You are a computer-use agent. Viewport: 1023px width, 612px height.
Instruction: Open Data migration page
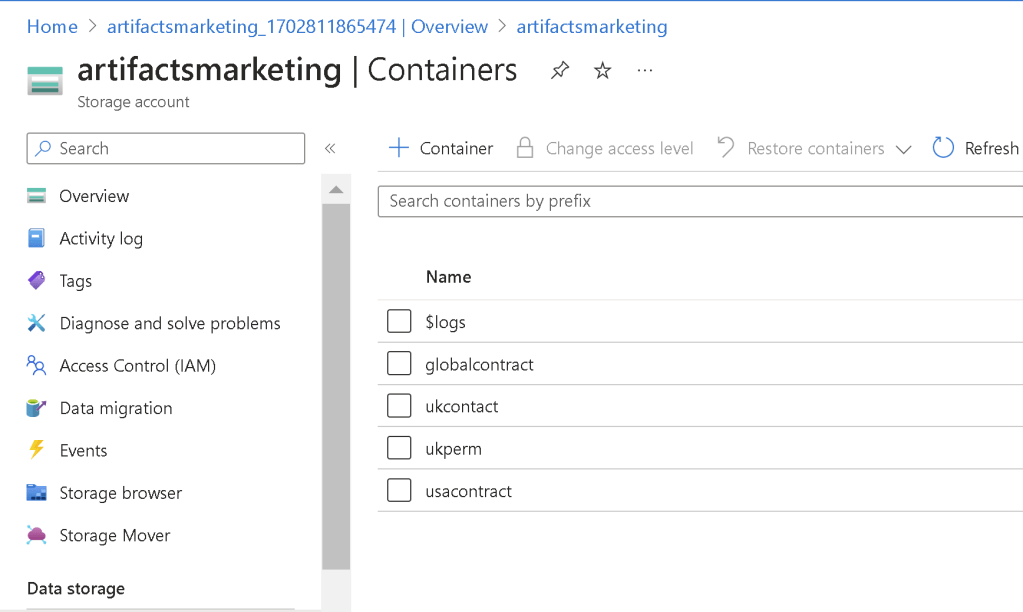click(116, 408)
